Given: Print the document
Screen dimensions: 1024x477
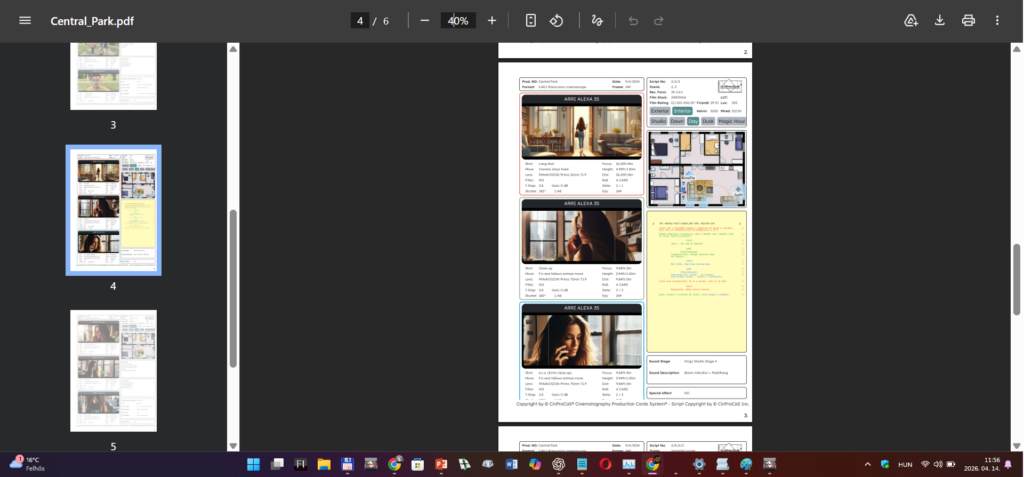Looking at the screenshot, I should (968, 20).
